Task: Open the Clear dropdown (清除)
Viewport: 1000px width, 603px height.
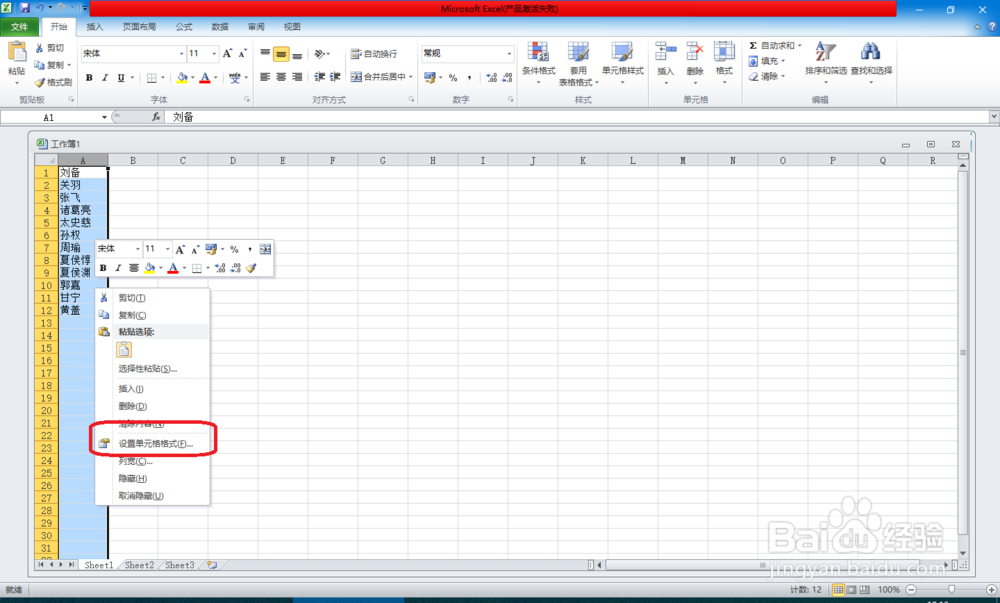Action: point(766,76)
